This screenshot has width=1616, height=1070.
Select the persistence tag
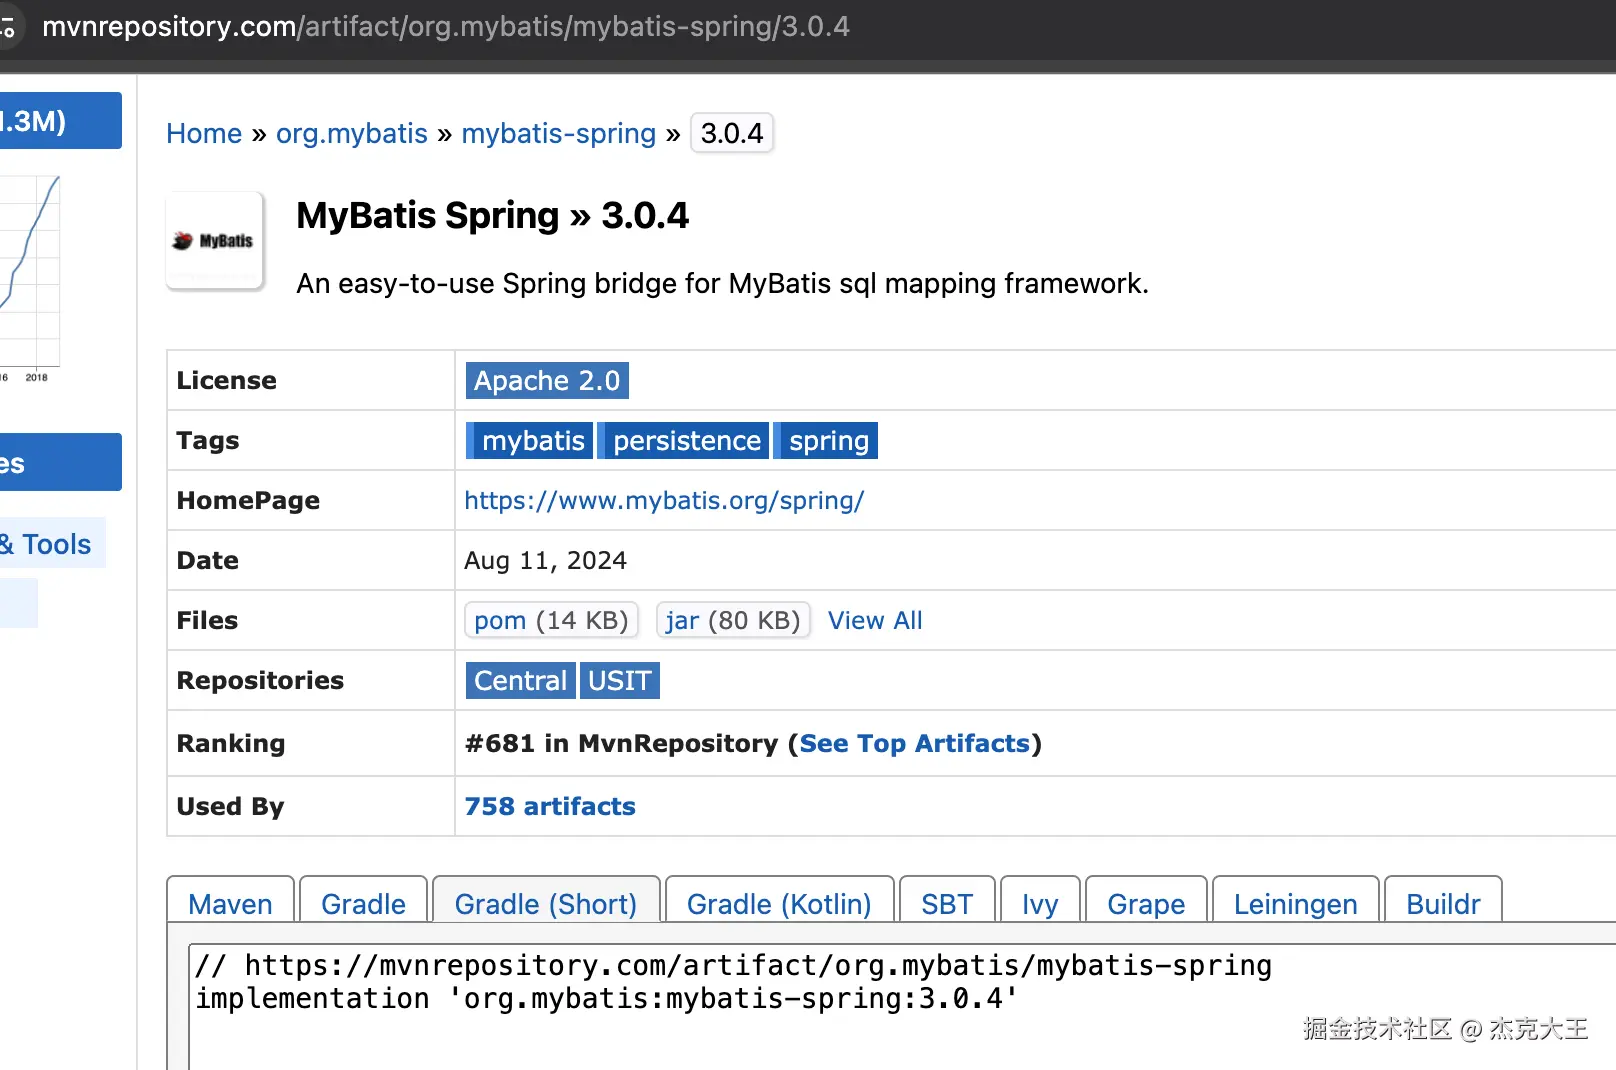686,441
